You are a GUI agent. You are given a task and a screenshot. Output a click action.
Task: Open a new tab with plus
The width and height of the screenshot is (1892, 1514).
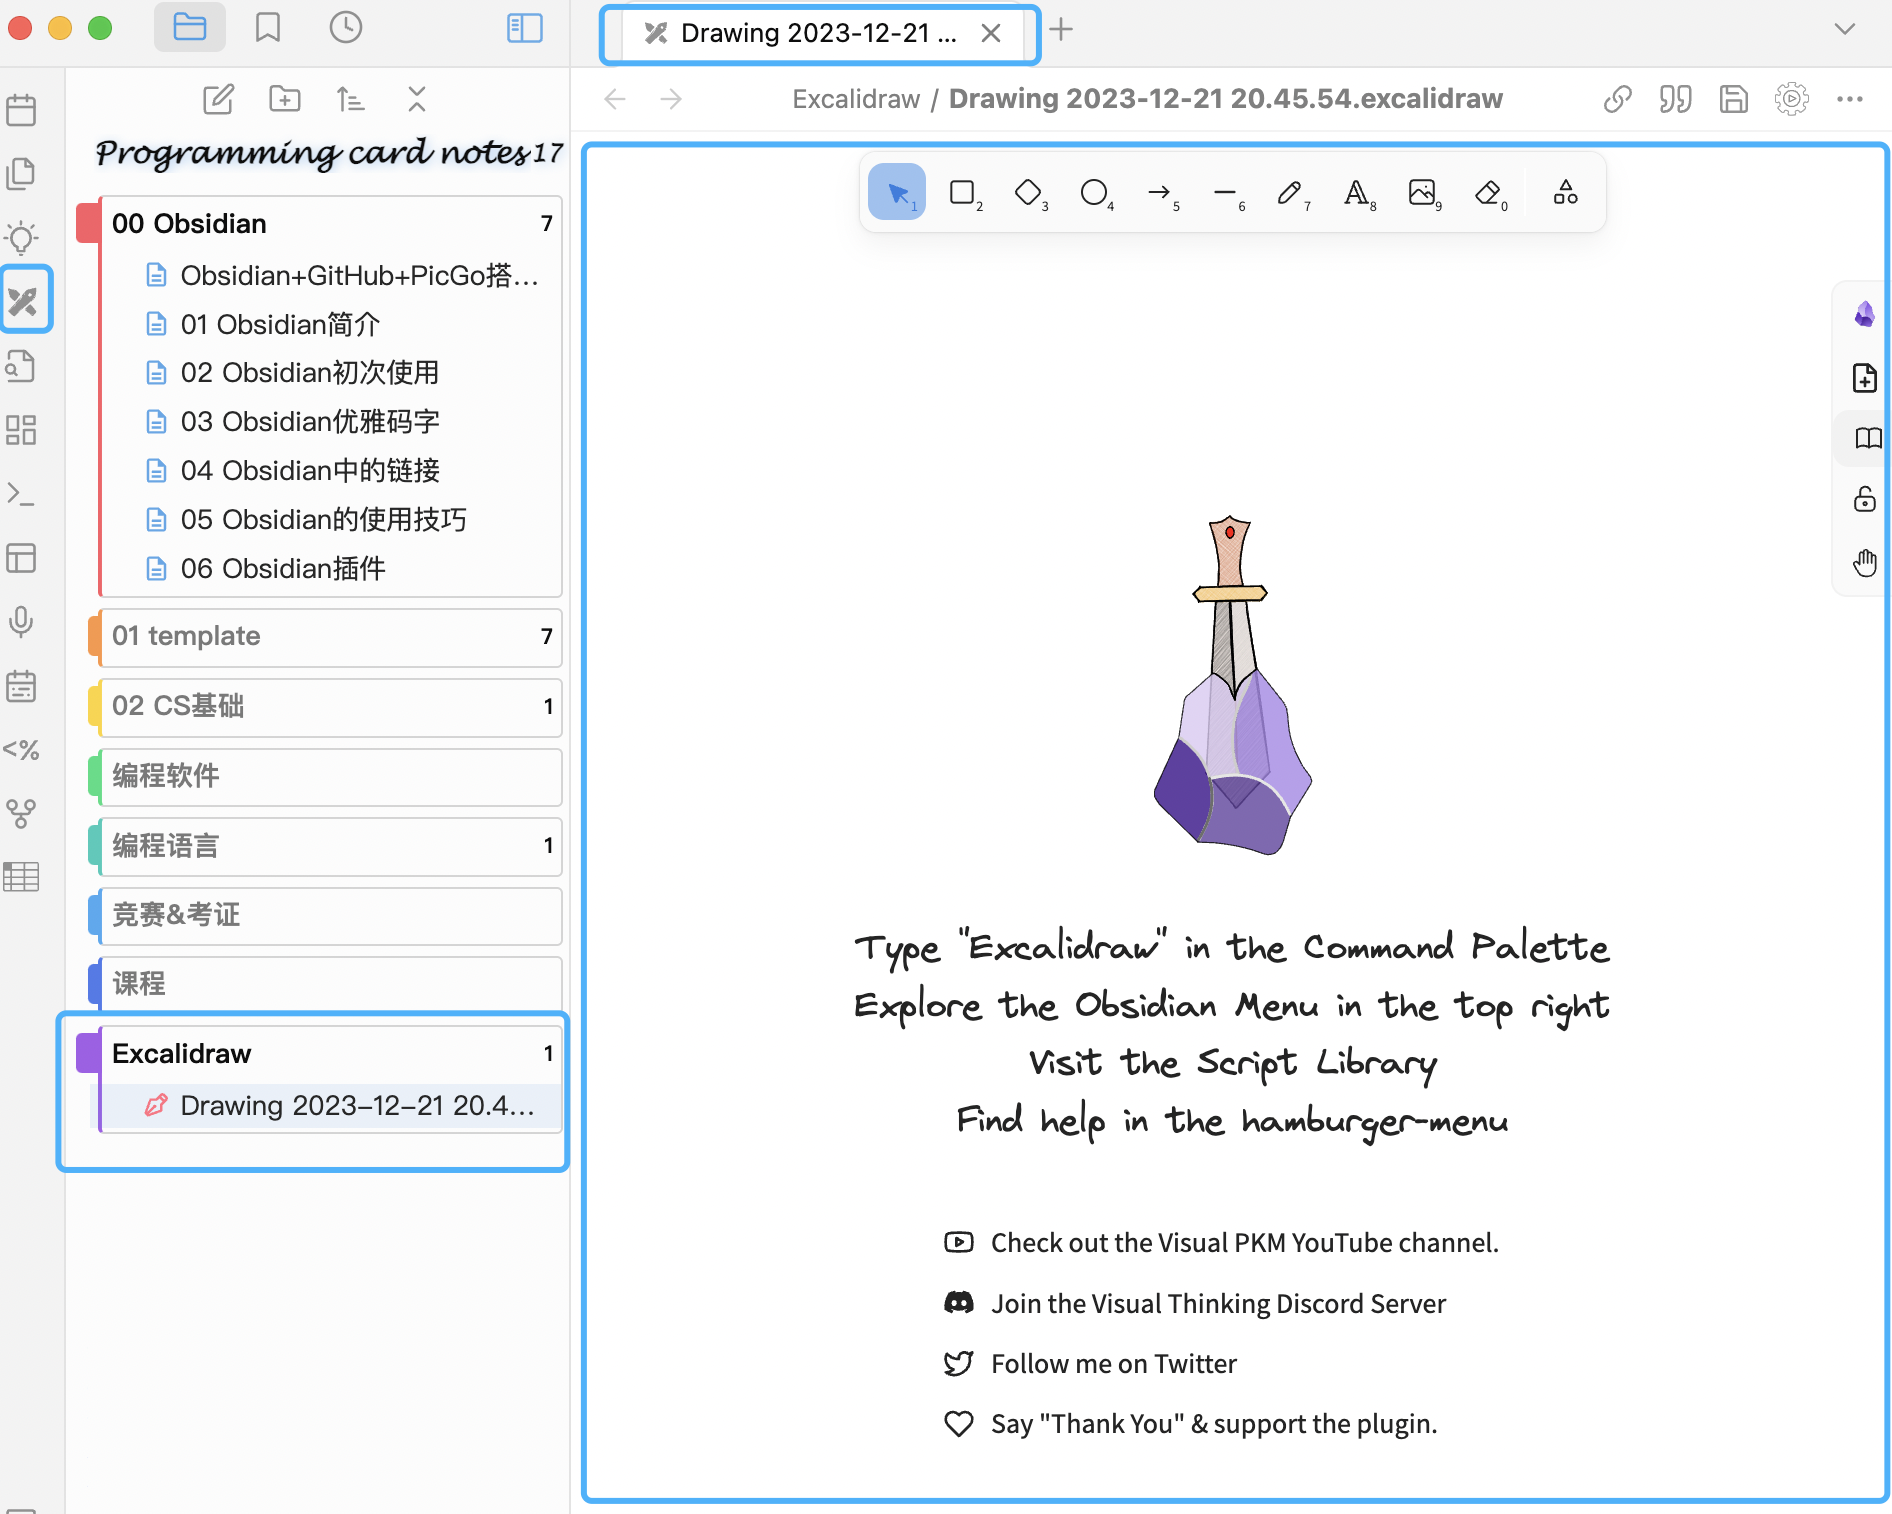point(1062,30)
